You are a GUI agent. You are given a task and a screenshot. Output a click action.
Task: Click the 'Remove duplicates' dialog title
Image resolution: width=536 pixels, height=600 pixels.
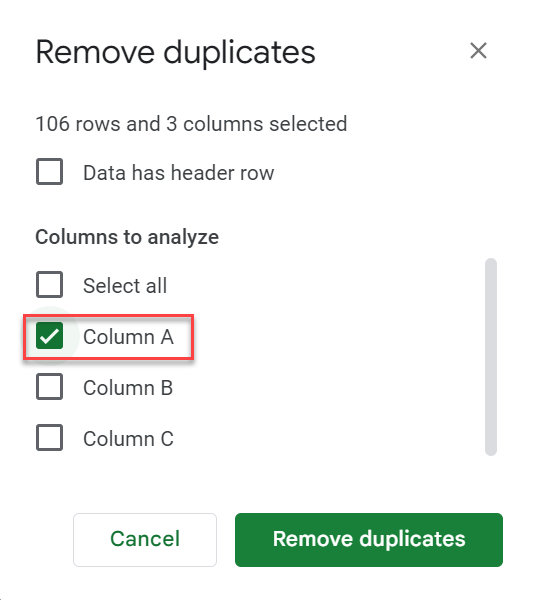176,52
